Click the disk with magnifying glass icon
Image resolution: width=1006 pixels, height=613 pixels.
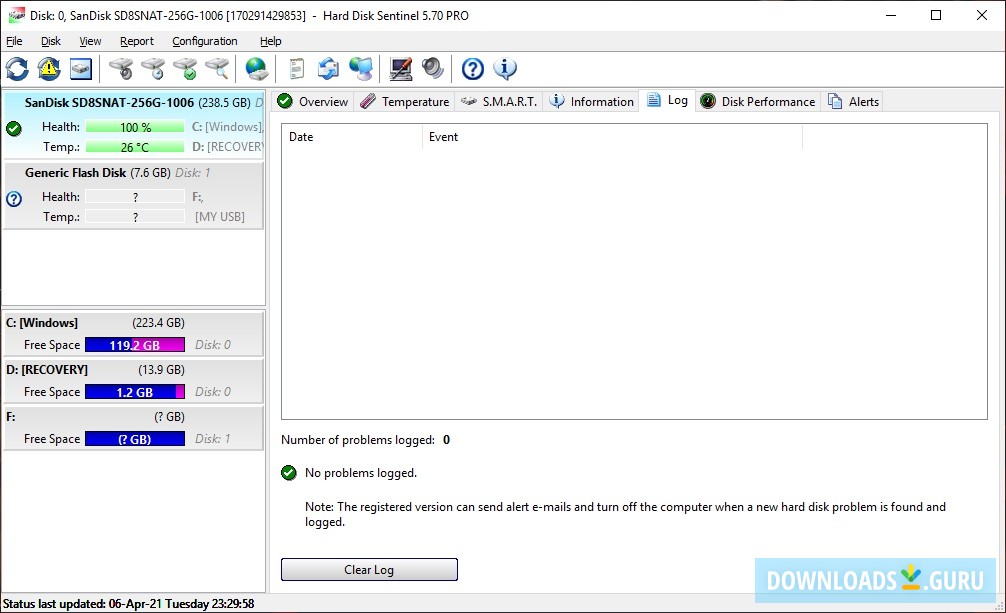point(217,69)
